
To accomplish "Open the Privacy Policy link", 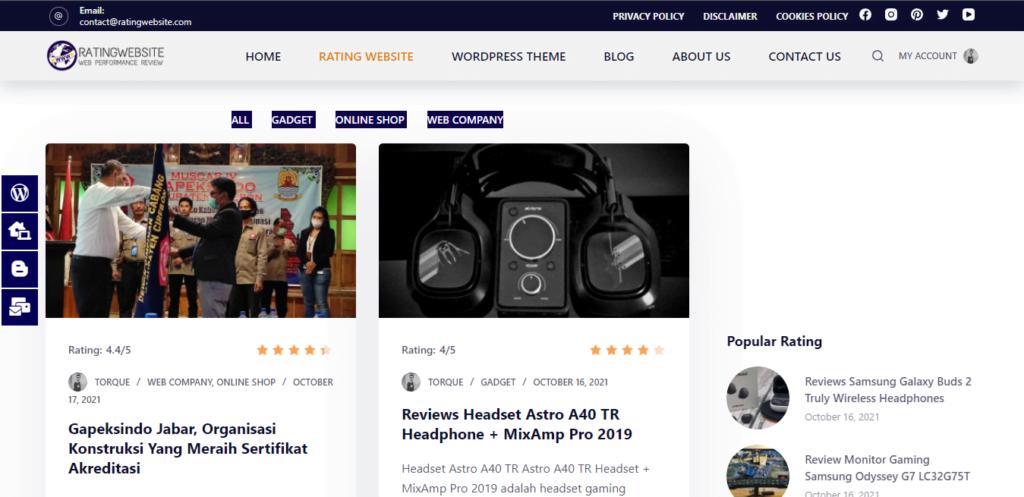I will [x=648, y=16].
